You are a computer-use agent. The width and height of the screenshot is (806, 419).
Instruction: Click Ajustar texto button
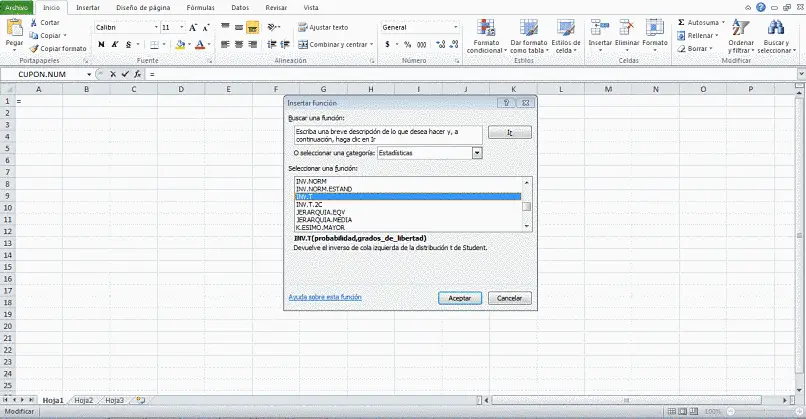(323, 27)
